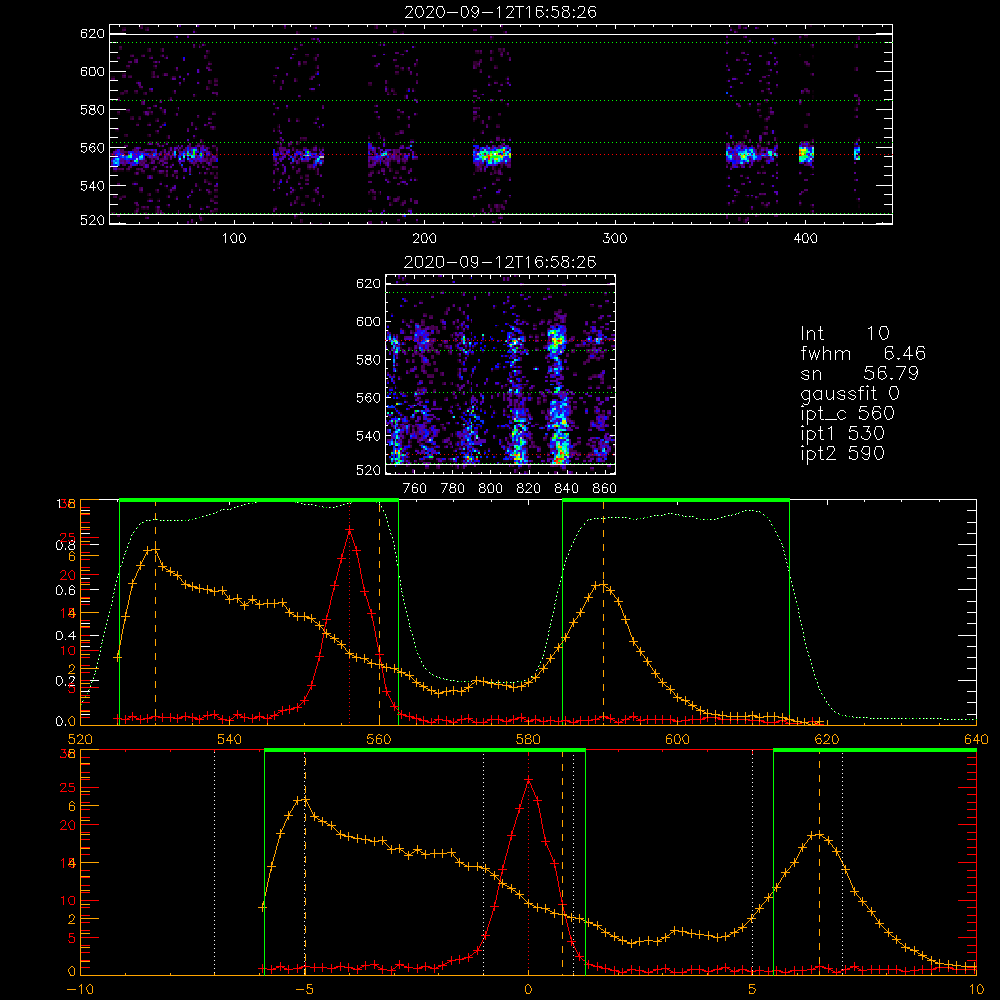Click the white '0.6' y-axis label

65,591
